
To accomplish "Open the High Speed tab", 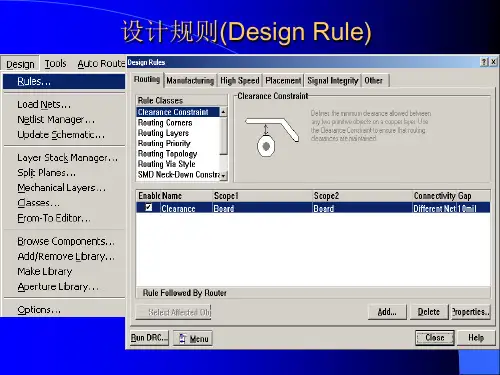I will pyautogui.click(x=240, y=81).
